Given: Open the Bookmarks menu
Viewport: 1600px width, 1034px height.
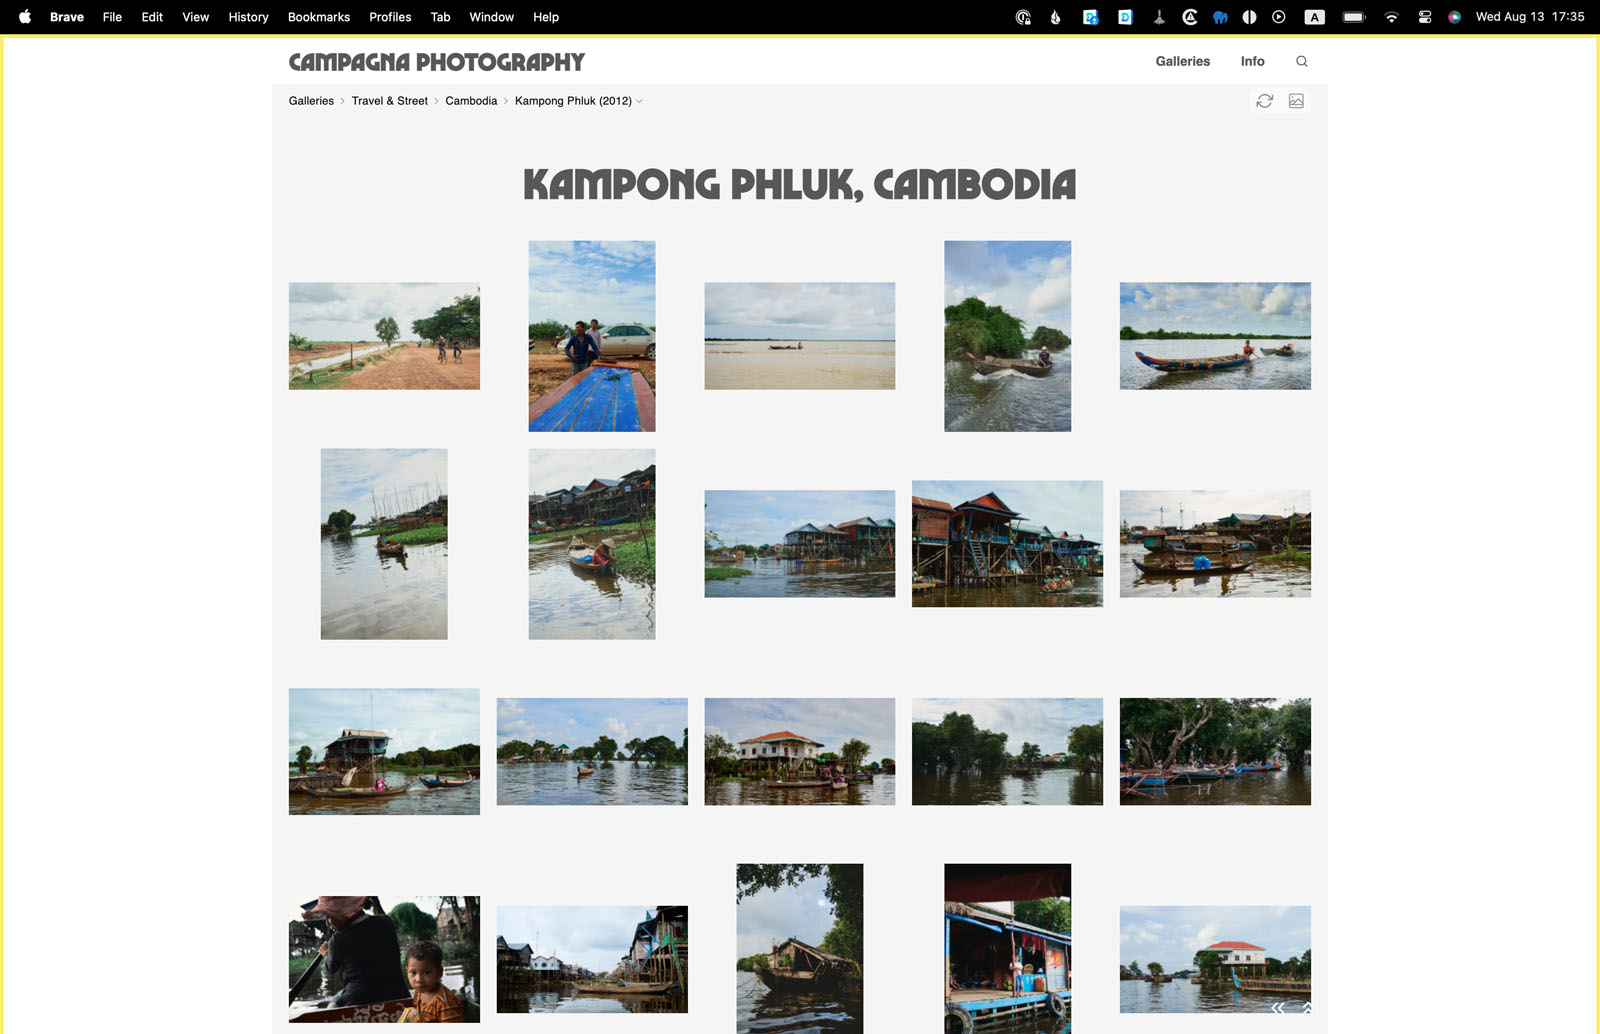Looking at the screenshot, I should click(319, 17).
